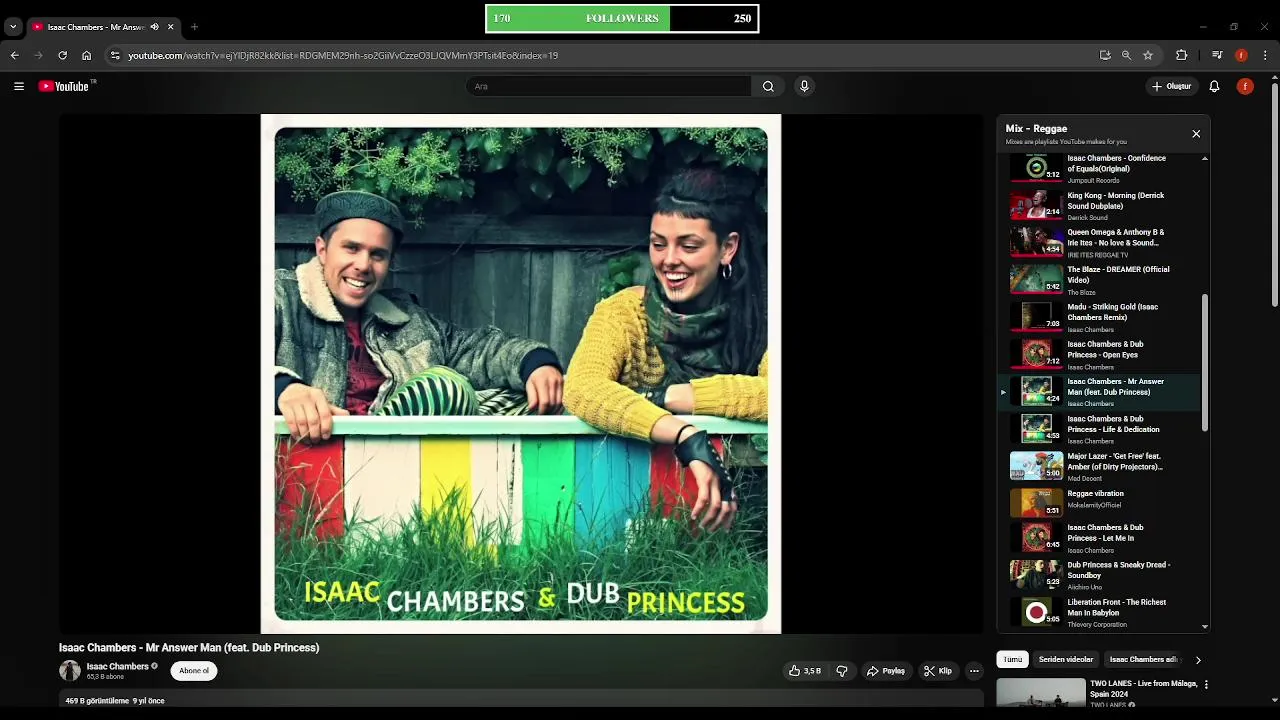1280x720 pixels.
Task: Click the video title text below the player
Action: coord(189,648)
